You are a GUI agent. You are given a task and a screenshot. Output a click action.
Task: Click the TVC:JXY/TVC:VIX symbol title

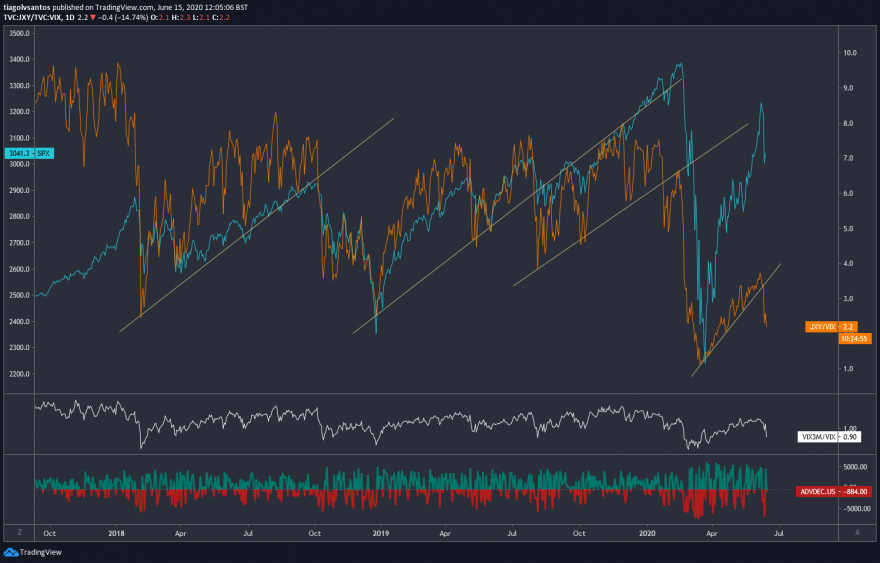click(32, 17)
